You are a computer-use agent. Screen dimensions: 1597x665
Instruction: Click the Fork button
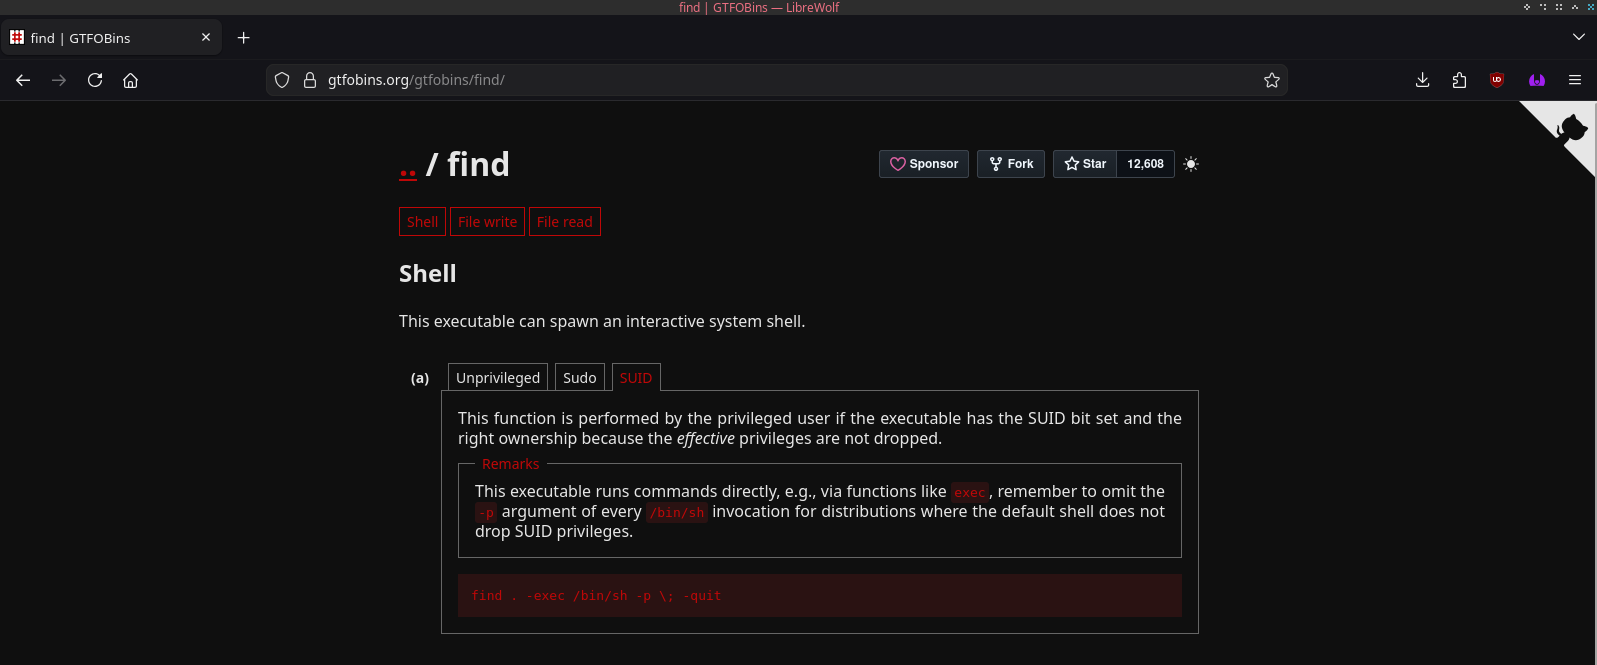click(x=1010, y=164)
